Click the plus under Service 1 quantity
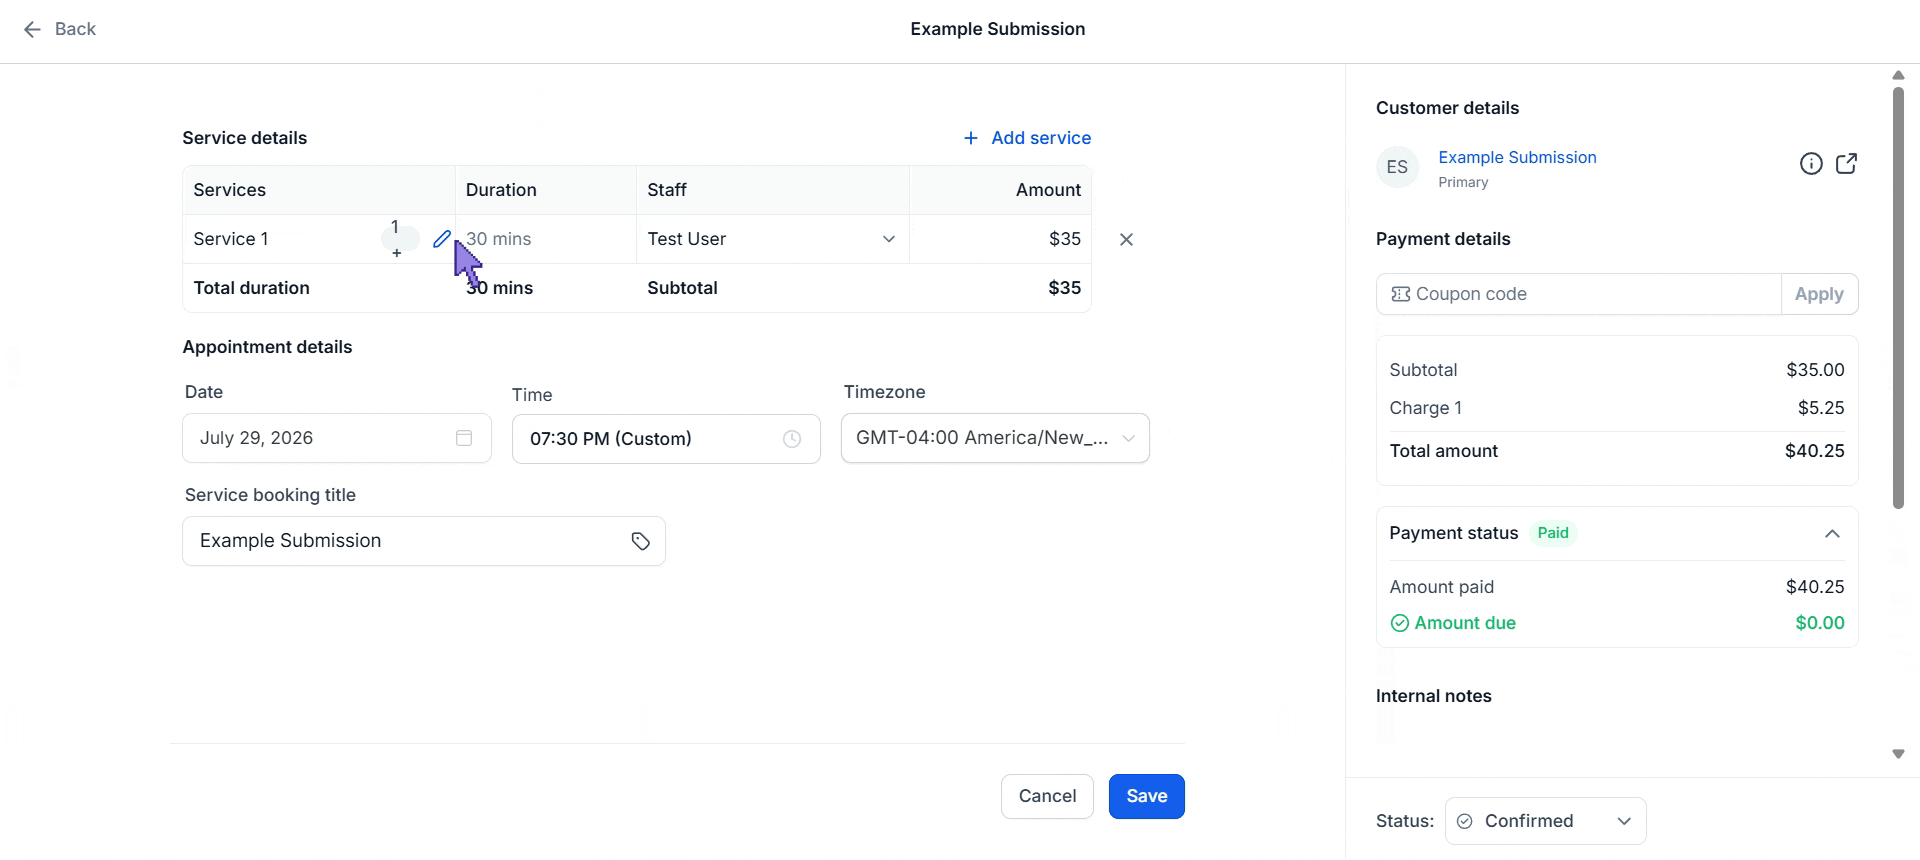The width and height of the screenshot is (1920, 860). [397, 253]
